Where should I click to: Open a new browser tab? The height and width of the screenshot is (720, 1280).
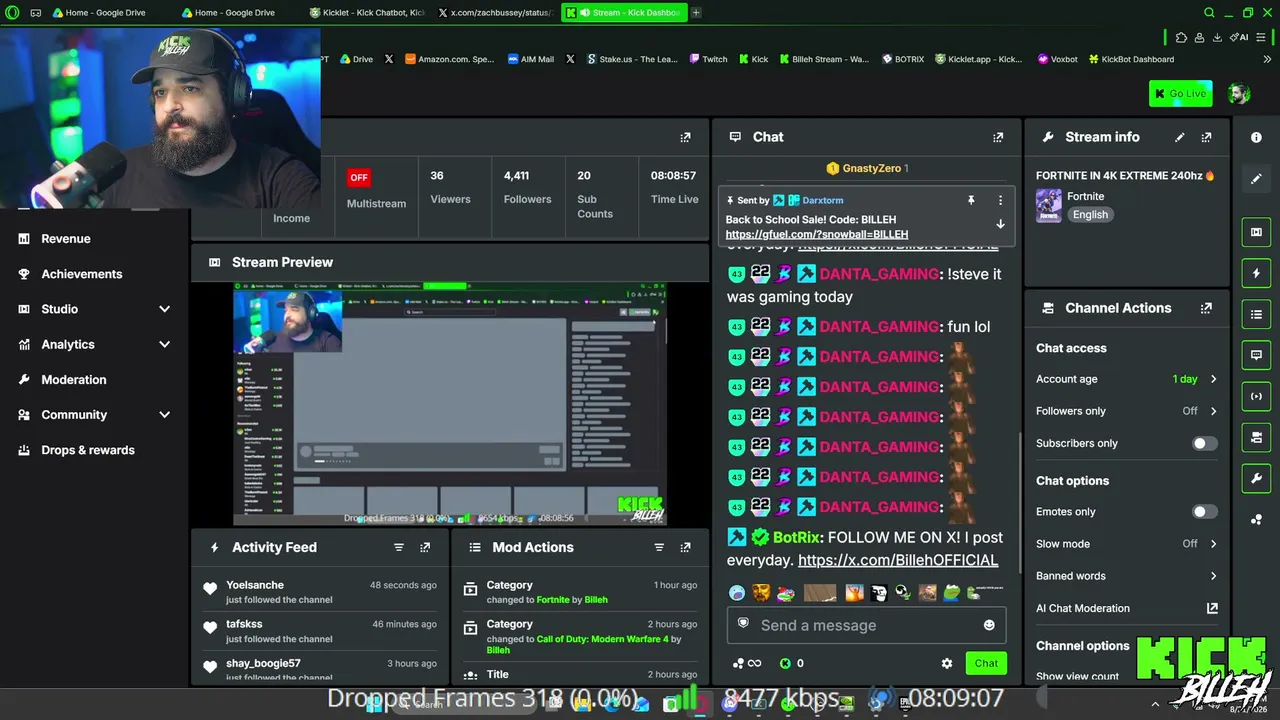[x=696, y=13]
